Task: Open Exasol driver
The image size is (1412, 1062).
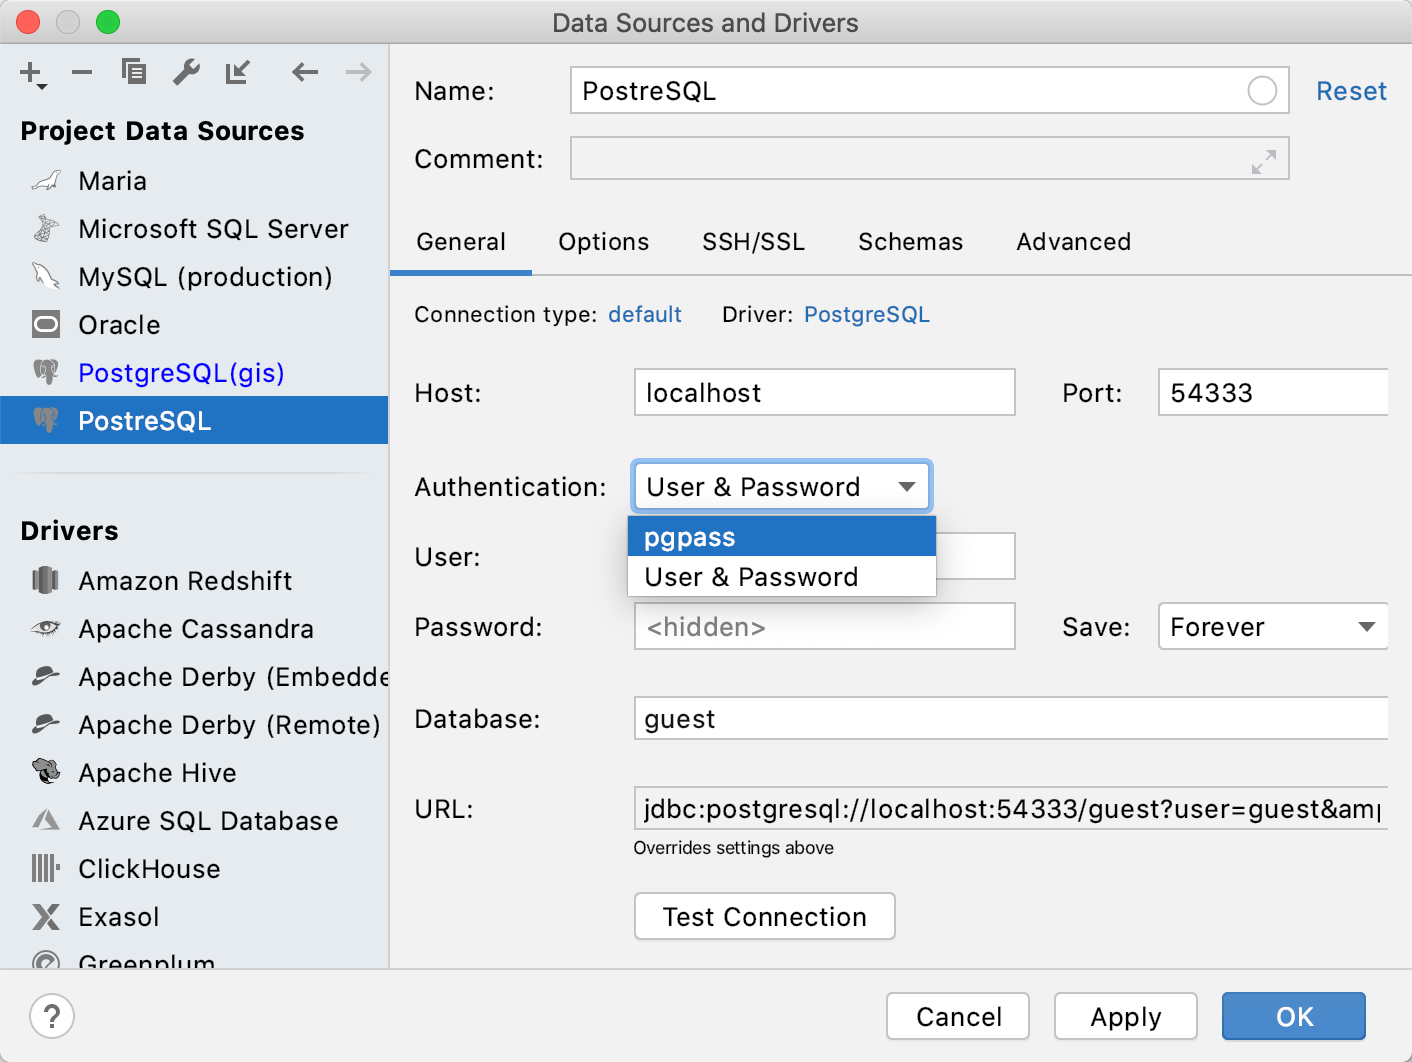Action: (x=194, y=917)
